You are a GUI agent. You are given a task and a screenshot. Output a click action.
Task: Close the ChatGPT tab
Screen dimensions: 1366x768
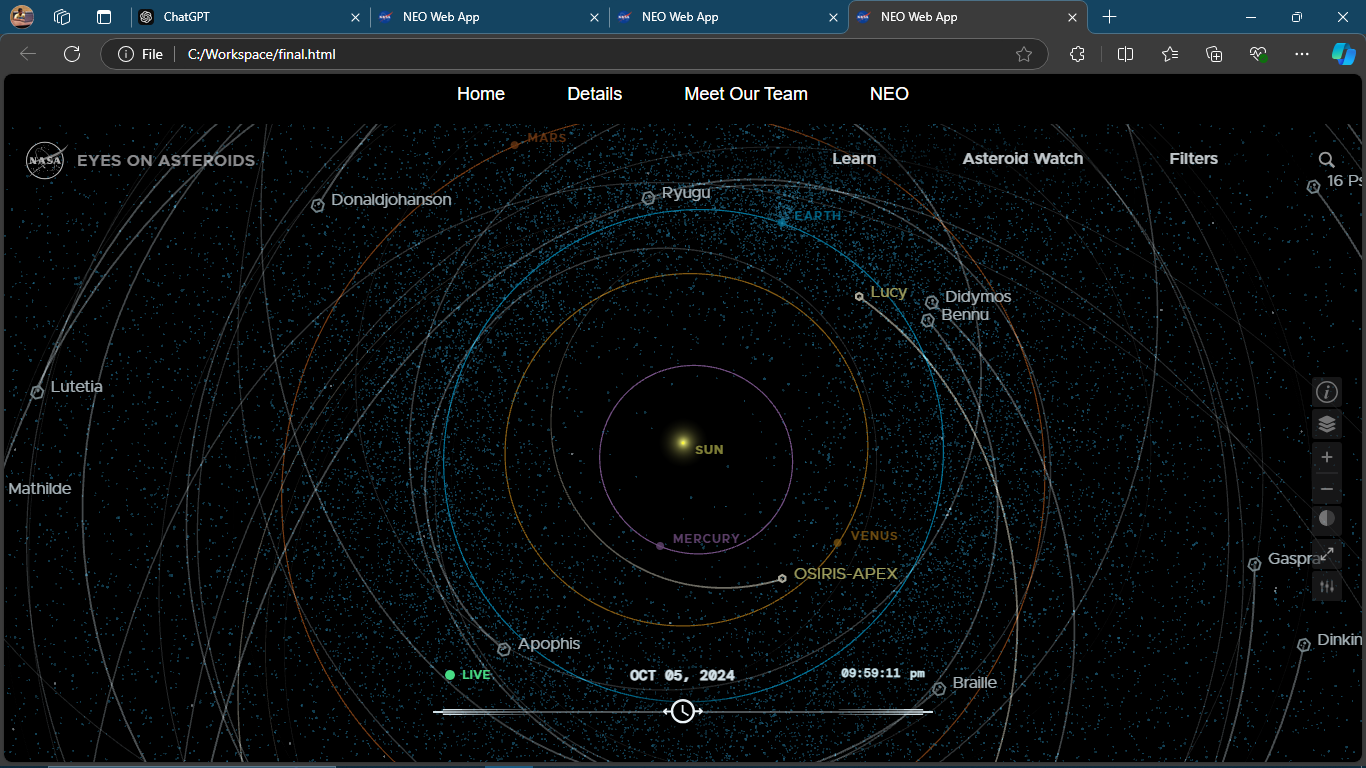pyautogui.click(x=356, y=17)
